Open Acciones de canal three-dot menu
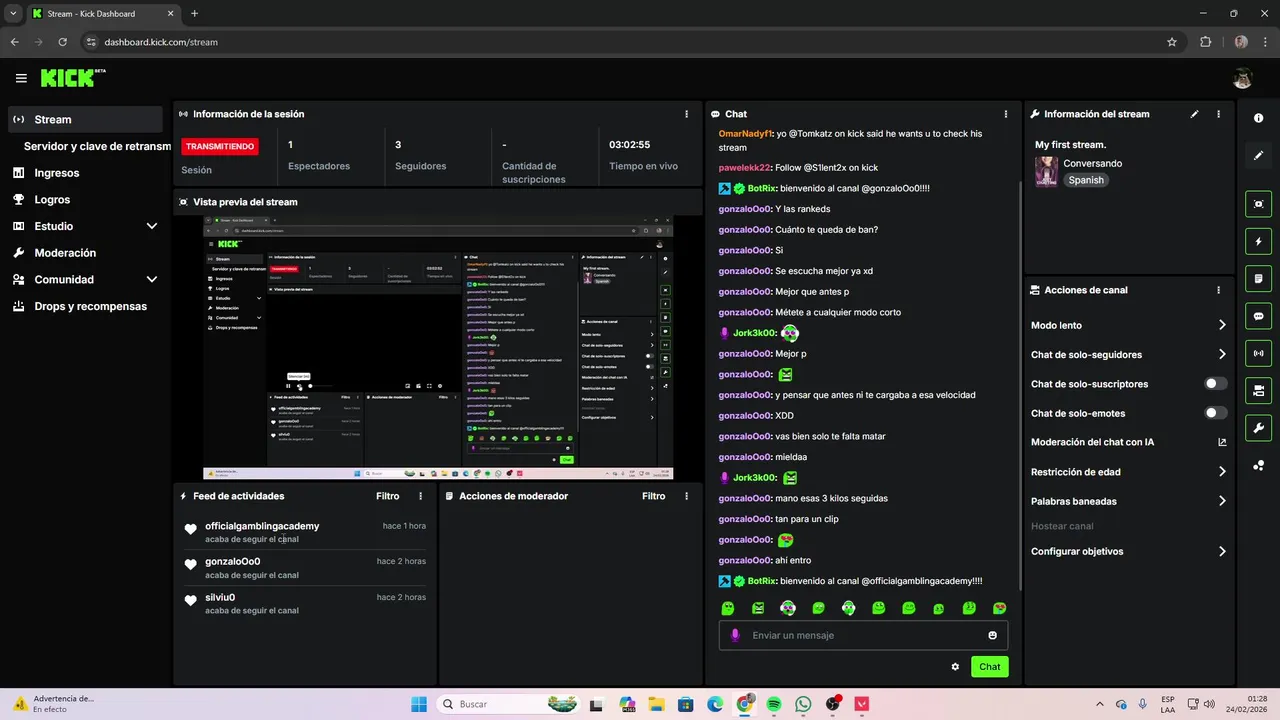 [x=1218, y=290]
